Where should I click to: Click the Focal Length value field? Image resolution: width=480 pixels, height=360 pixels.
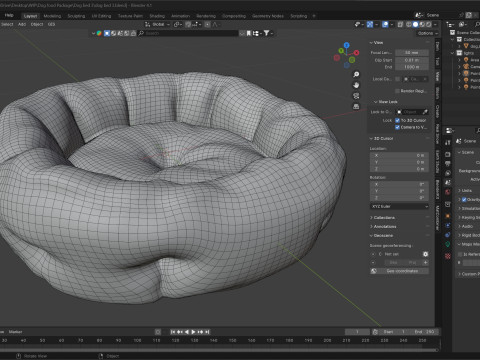[x=412, y=53]
